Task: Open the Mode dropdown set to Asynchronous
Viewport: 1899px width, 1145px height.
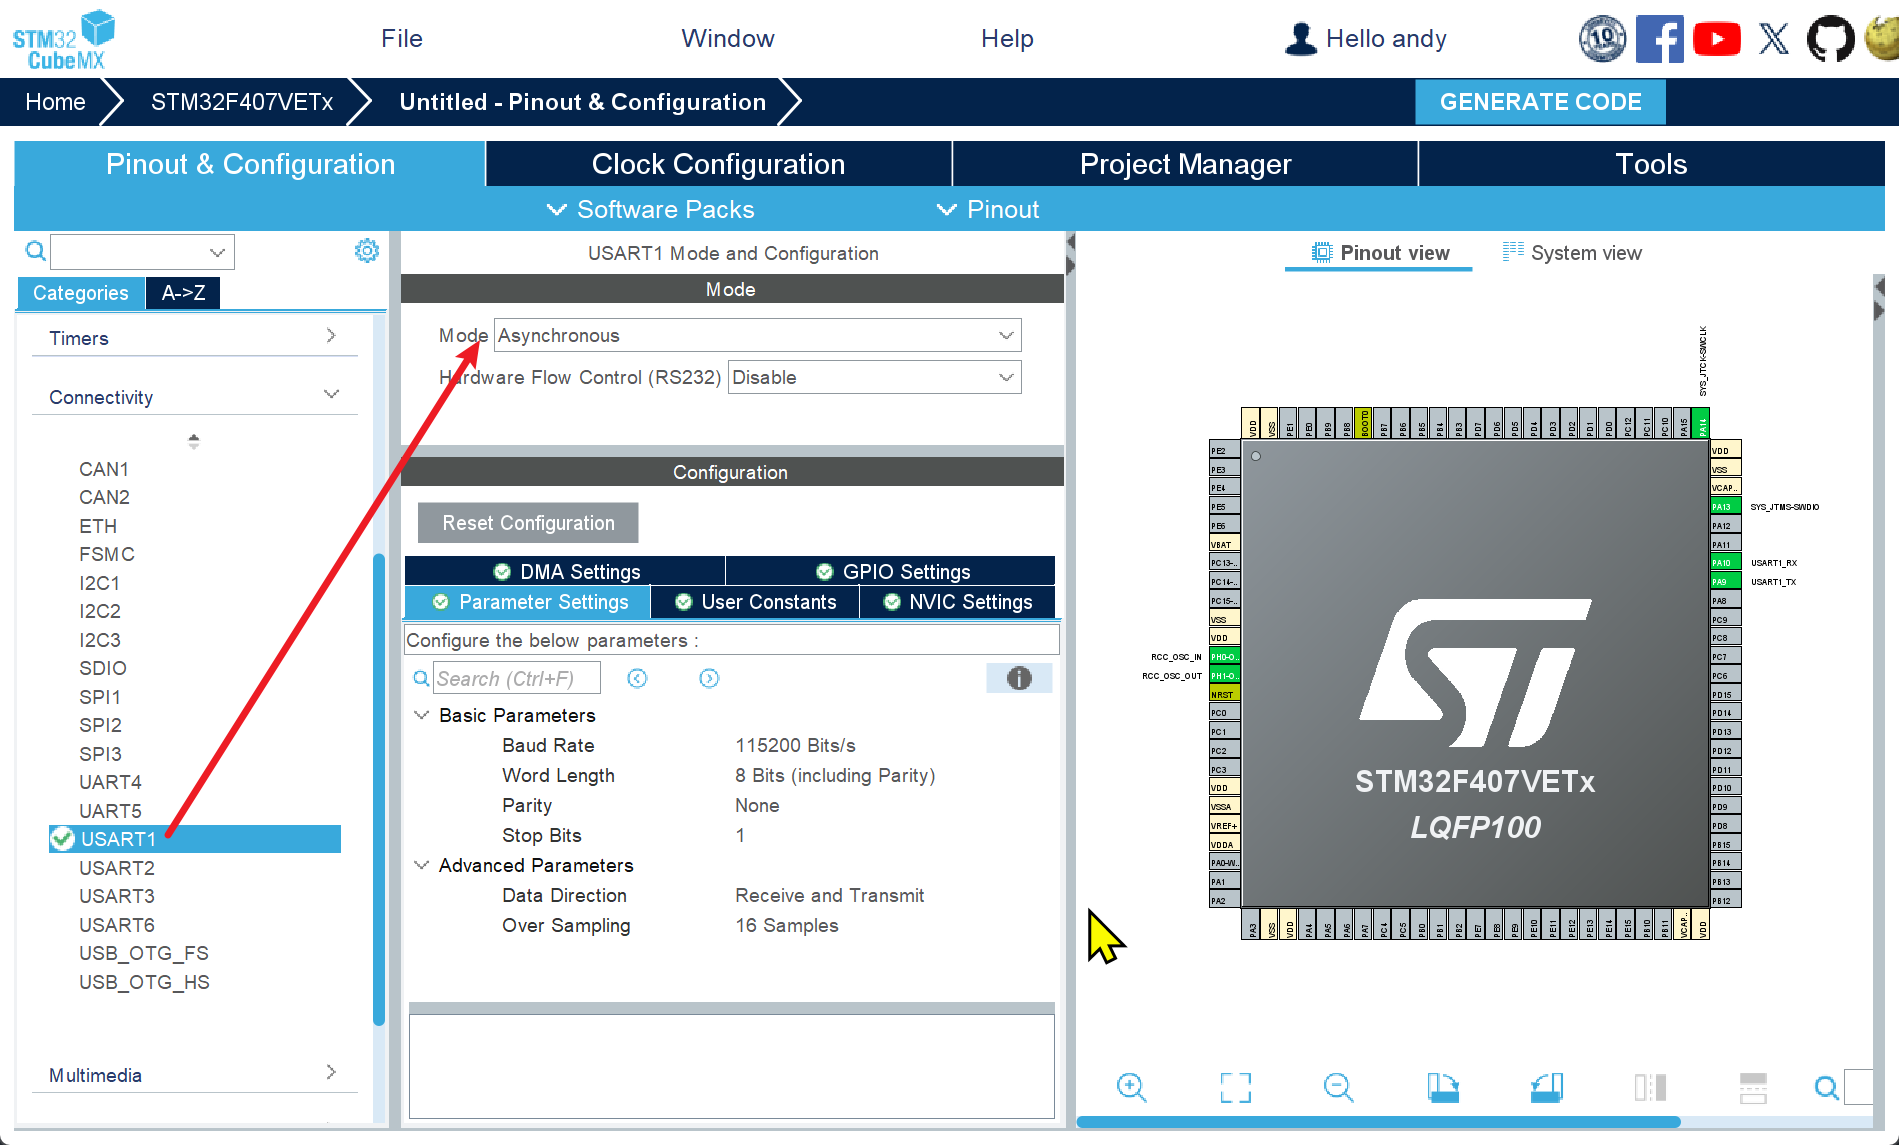Action: (758, 335)
